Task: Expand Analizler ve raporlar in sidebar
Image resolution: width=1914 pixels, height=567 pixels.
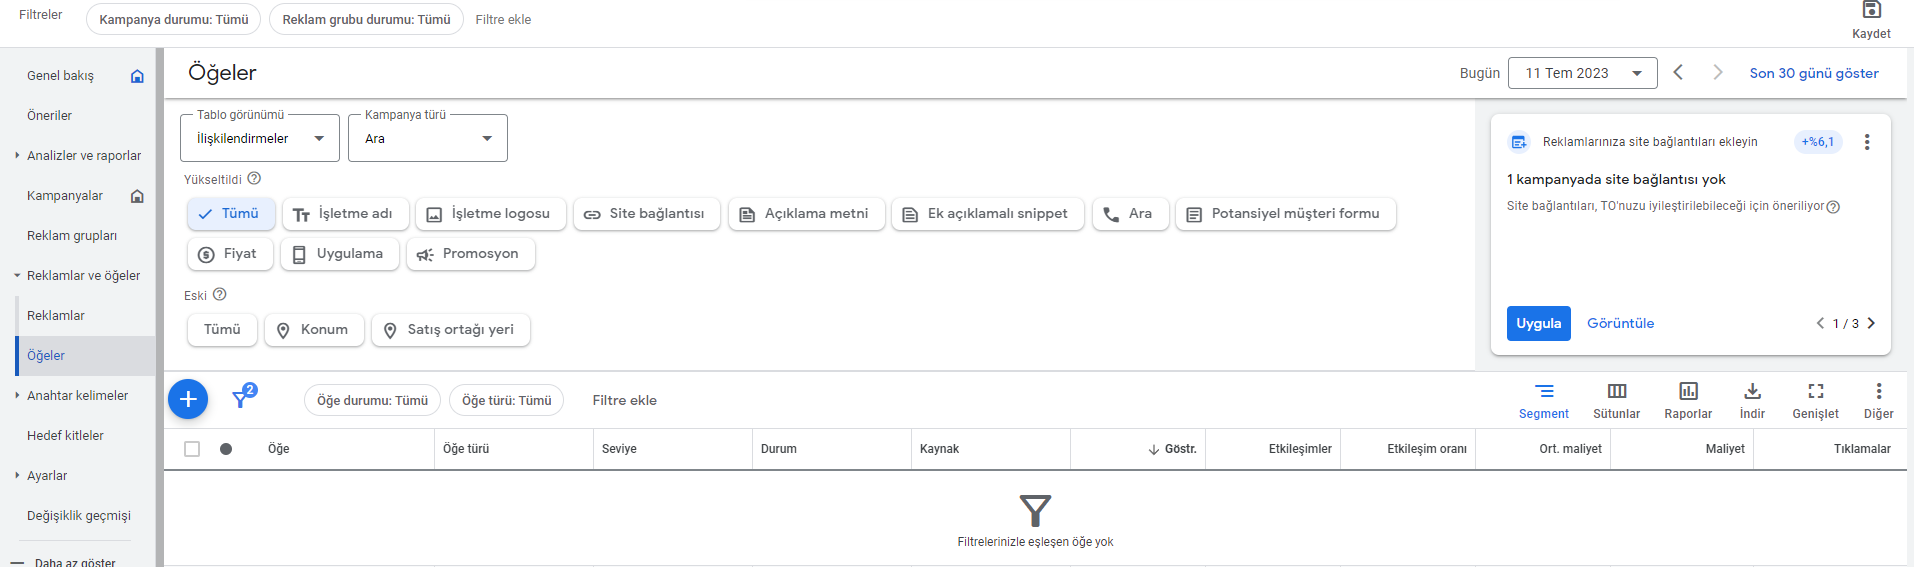Action: click(84, 155)
